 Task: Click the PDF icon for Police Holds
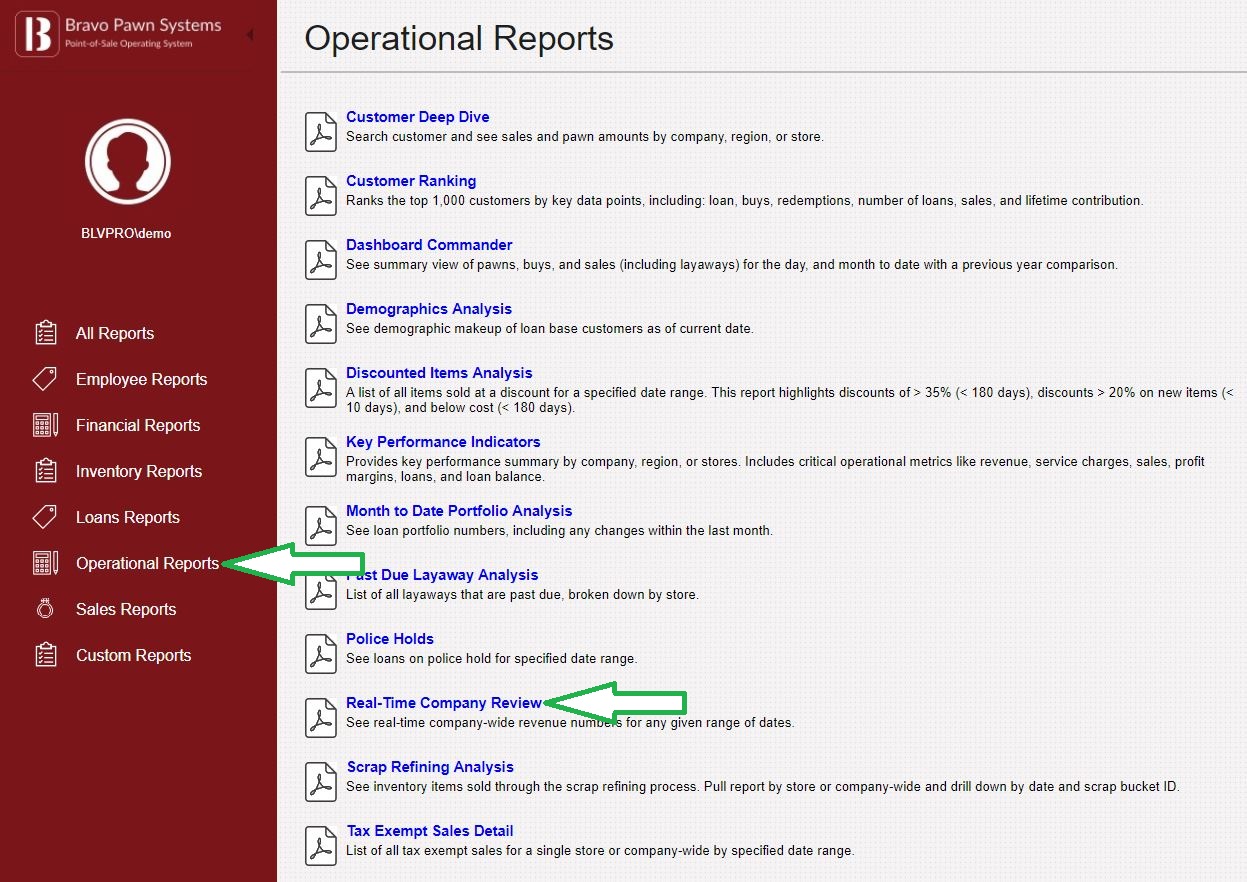[321, 653]
